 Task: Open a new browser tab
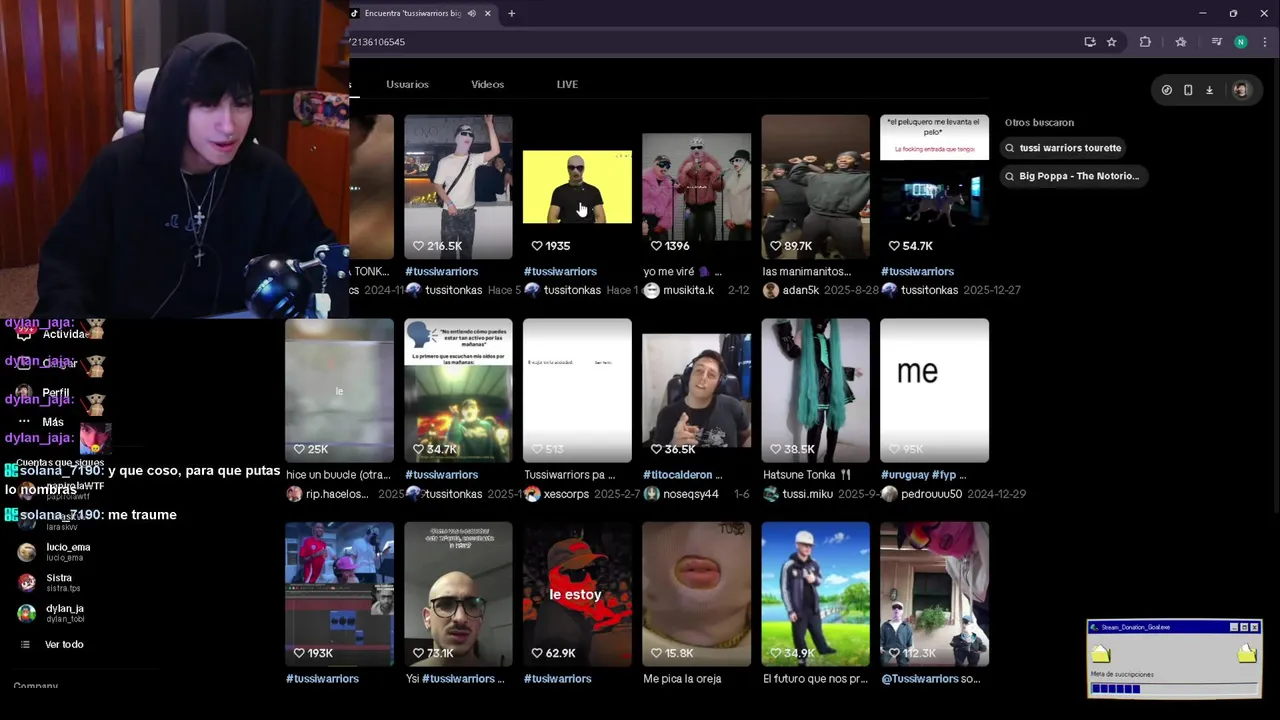tap(511, 14)
